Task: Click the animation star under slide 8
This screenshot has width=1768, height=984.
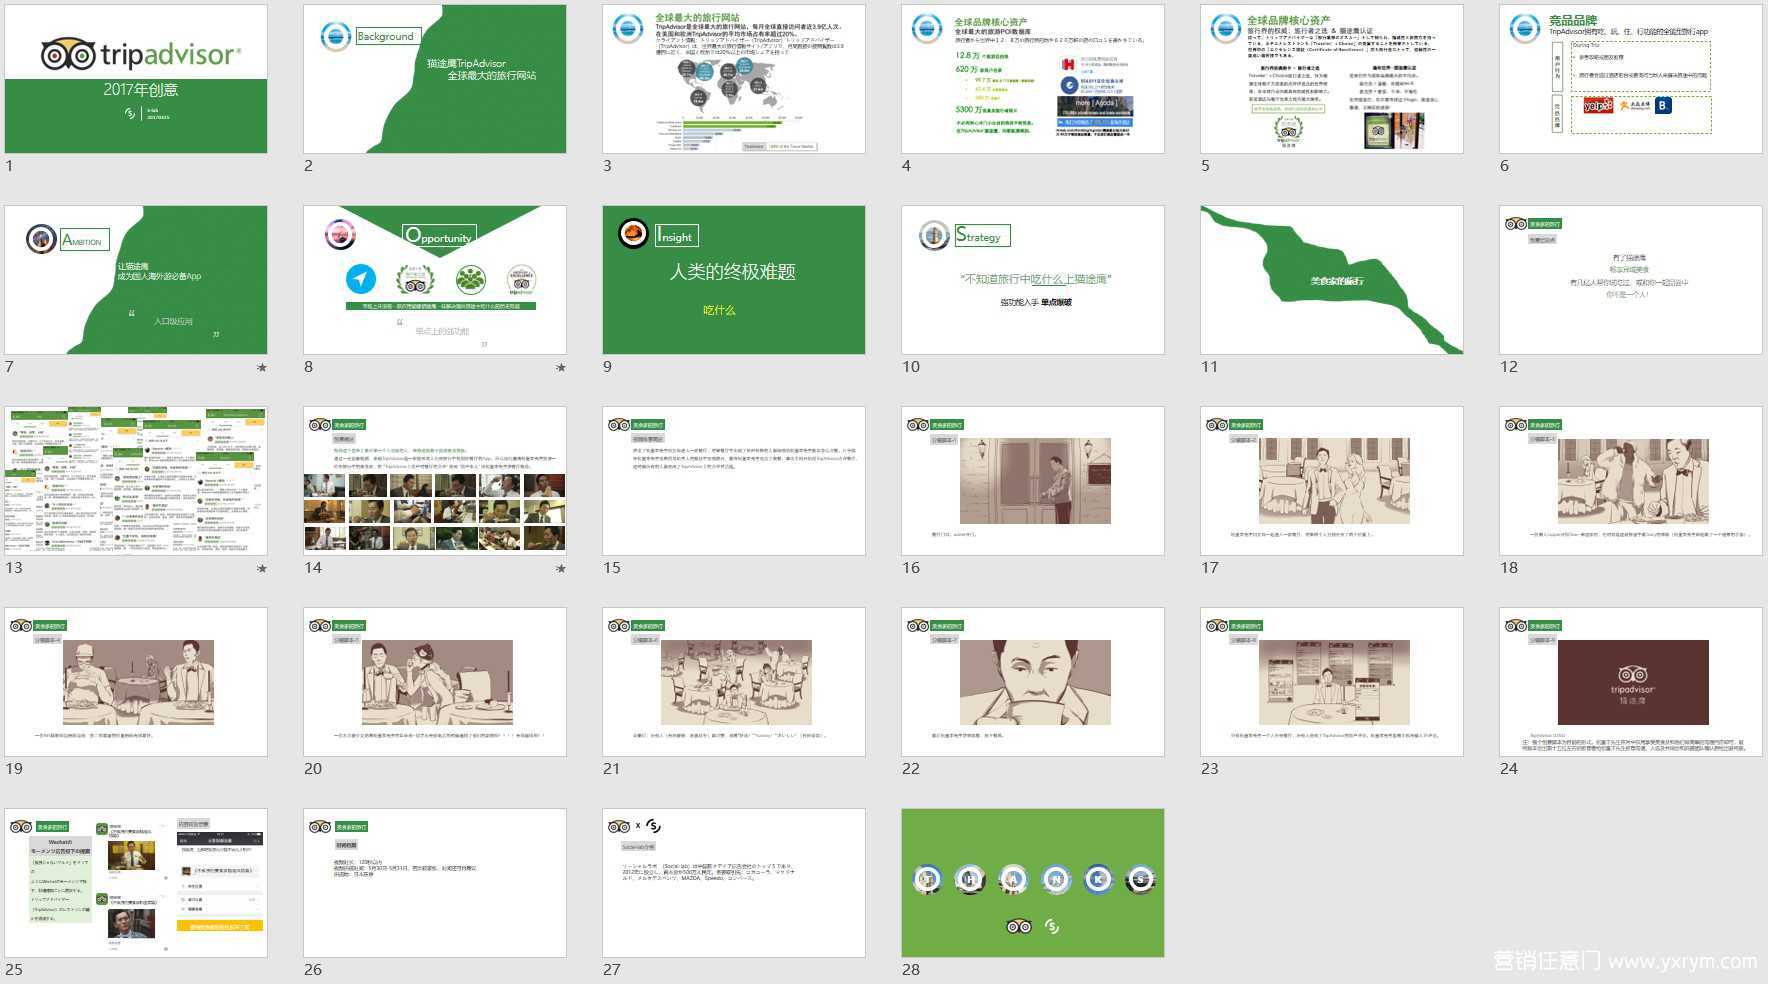Action: [x=561, y=368]
